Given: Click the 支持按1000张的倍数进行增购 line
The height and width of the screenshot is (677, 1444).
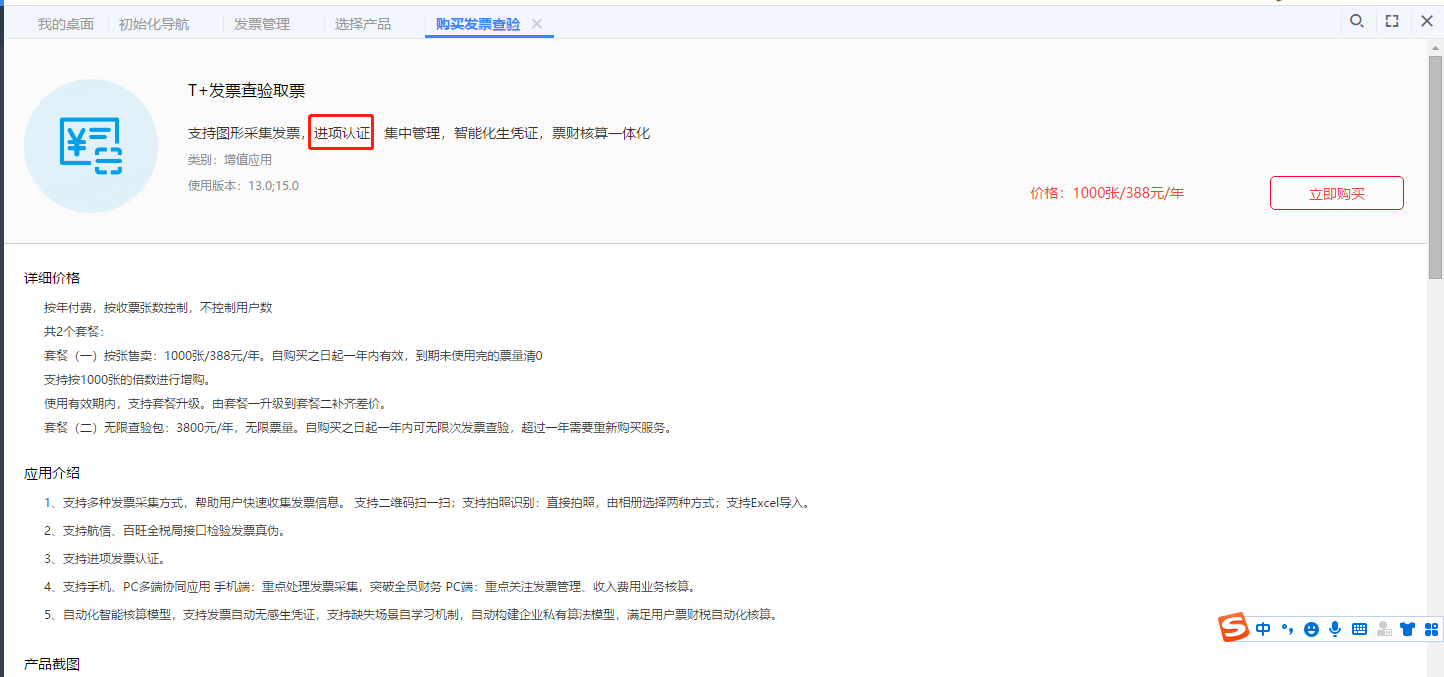Looking at the screenshot, I should (127, 379).
